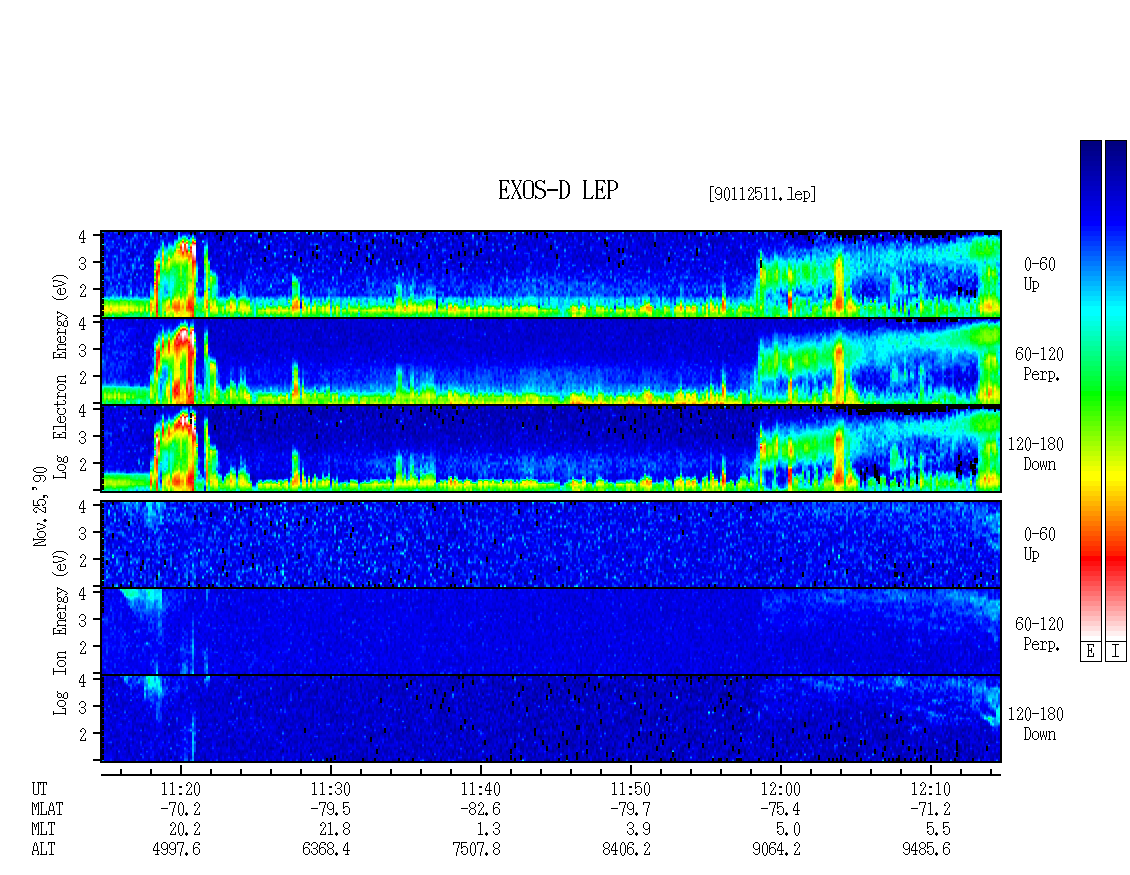Image resolution: width=1130 pixels, height=875 pixels.
Task: Click the MLT value 21.8
Action: pyautogui.click(x=335, y=830)
